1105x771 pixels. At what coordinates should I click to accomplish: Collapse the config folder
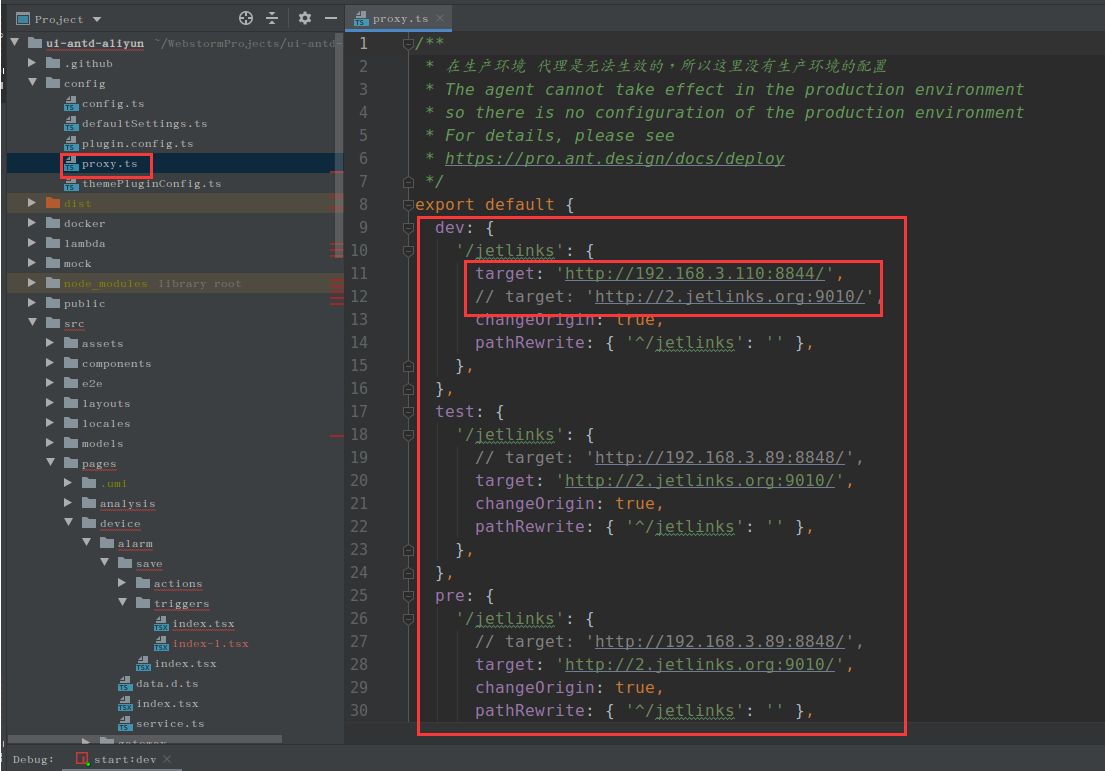coord(32,83)
